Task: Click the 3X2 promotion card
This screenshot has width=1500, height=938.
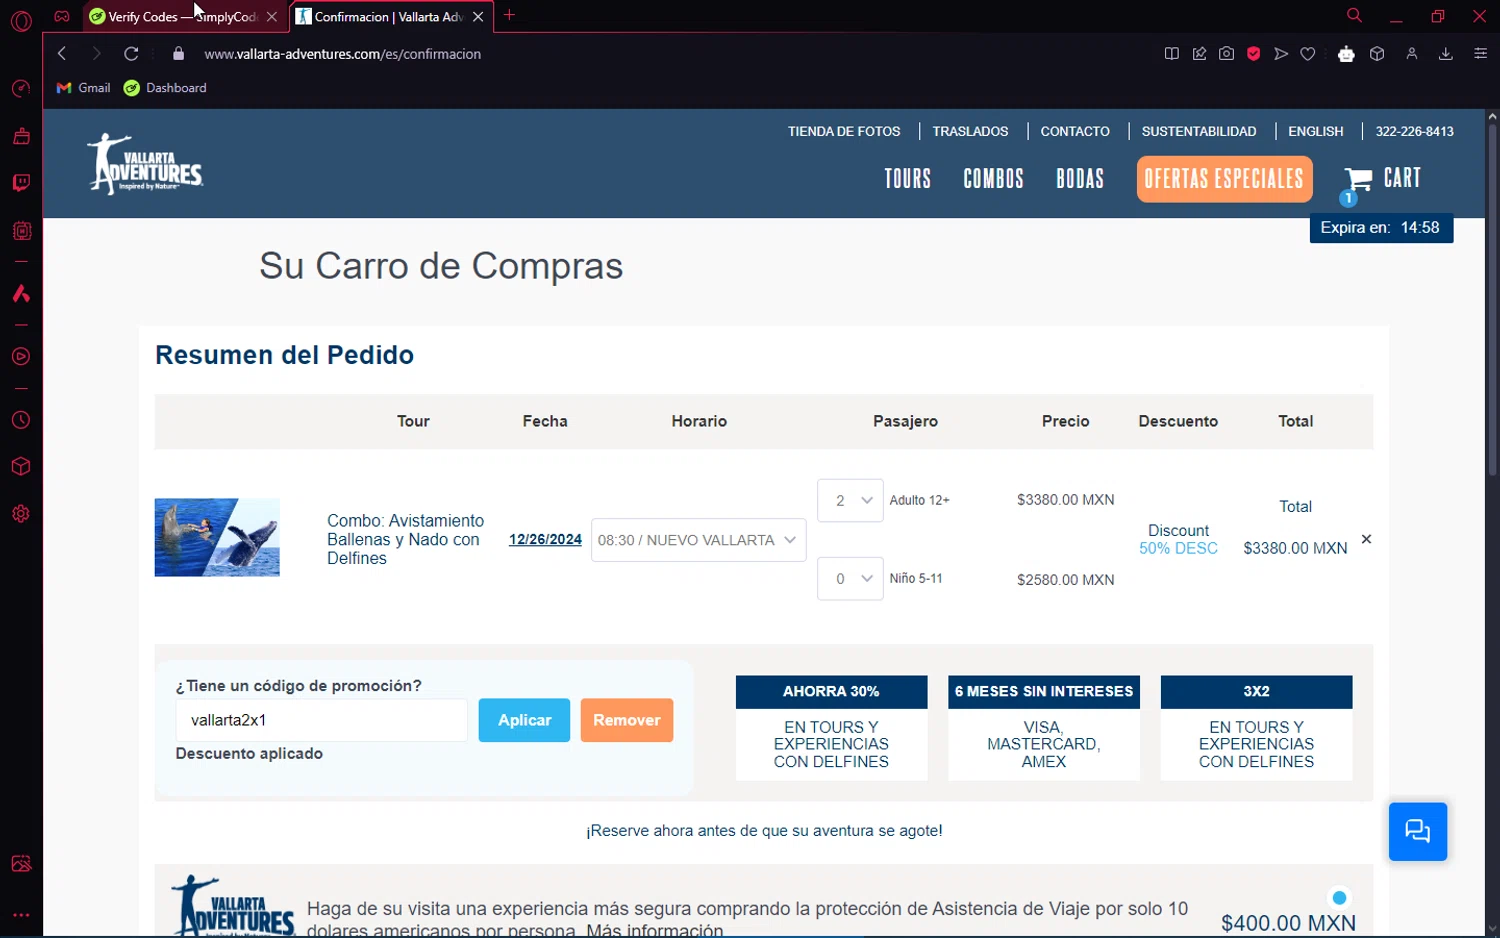Action: click(1256, 728)
